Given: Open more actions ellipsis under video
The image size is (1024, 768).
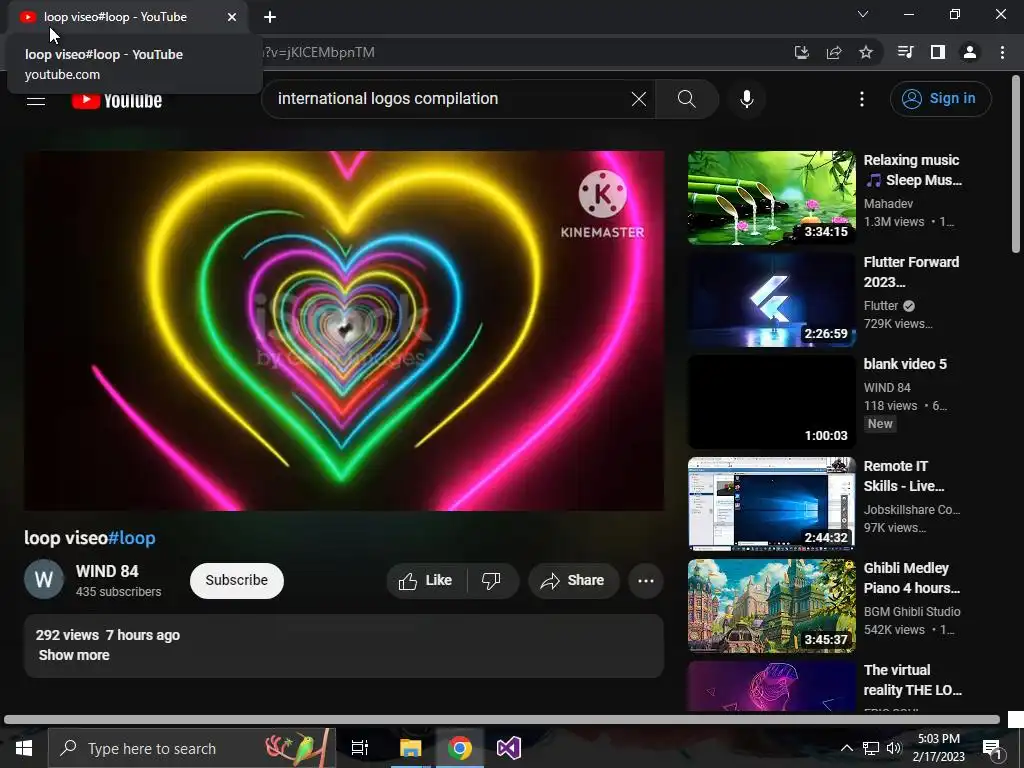Looking at the screenshot, I should tap(646, 581).
